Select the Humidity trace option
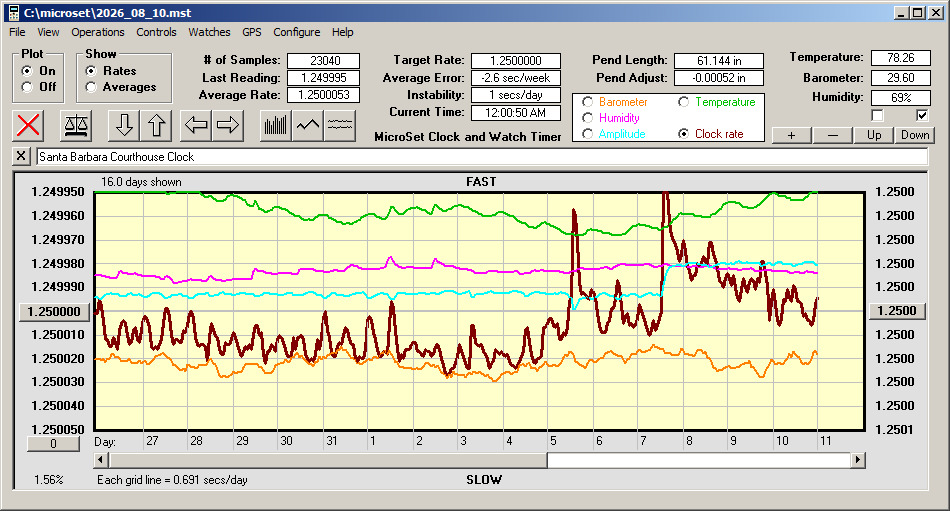 587,118
